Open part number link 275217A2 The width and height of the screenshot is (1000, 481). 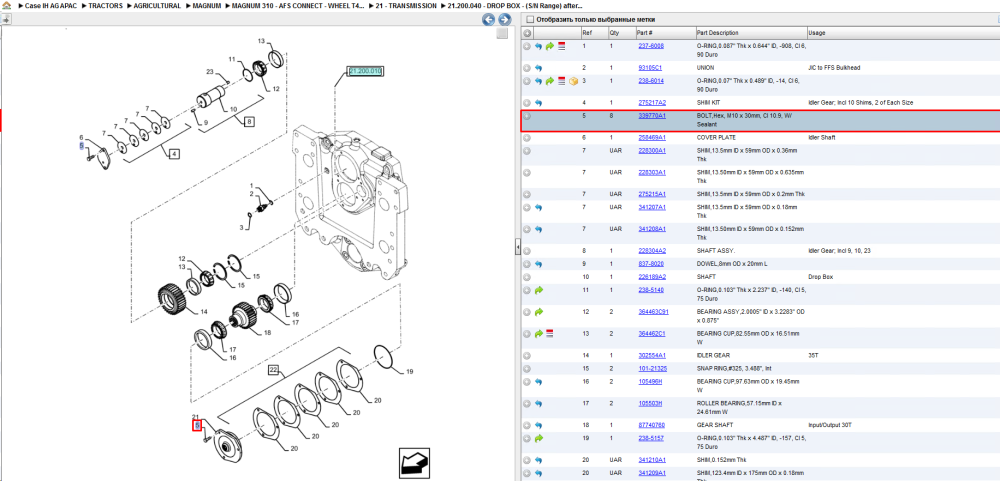tap(652, 103)
